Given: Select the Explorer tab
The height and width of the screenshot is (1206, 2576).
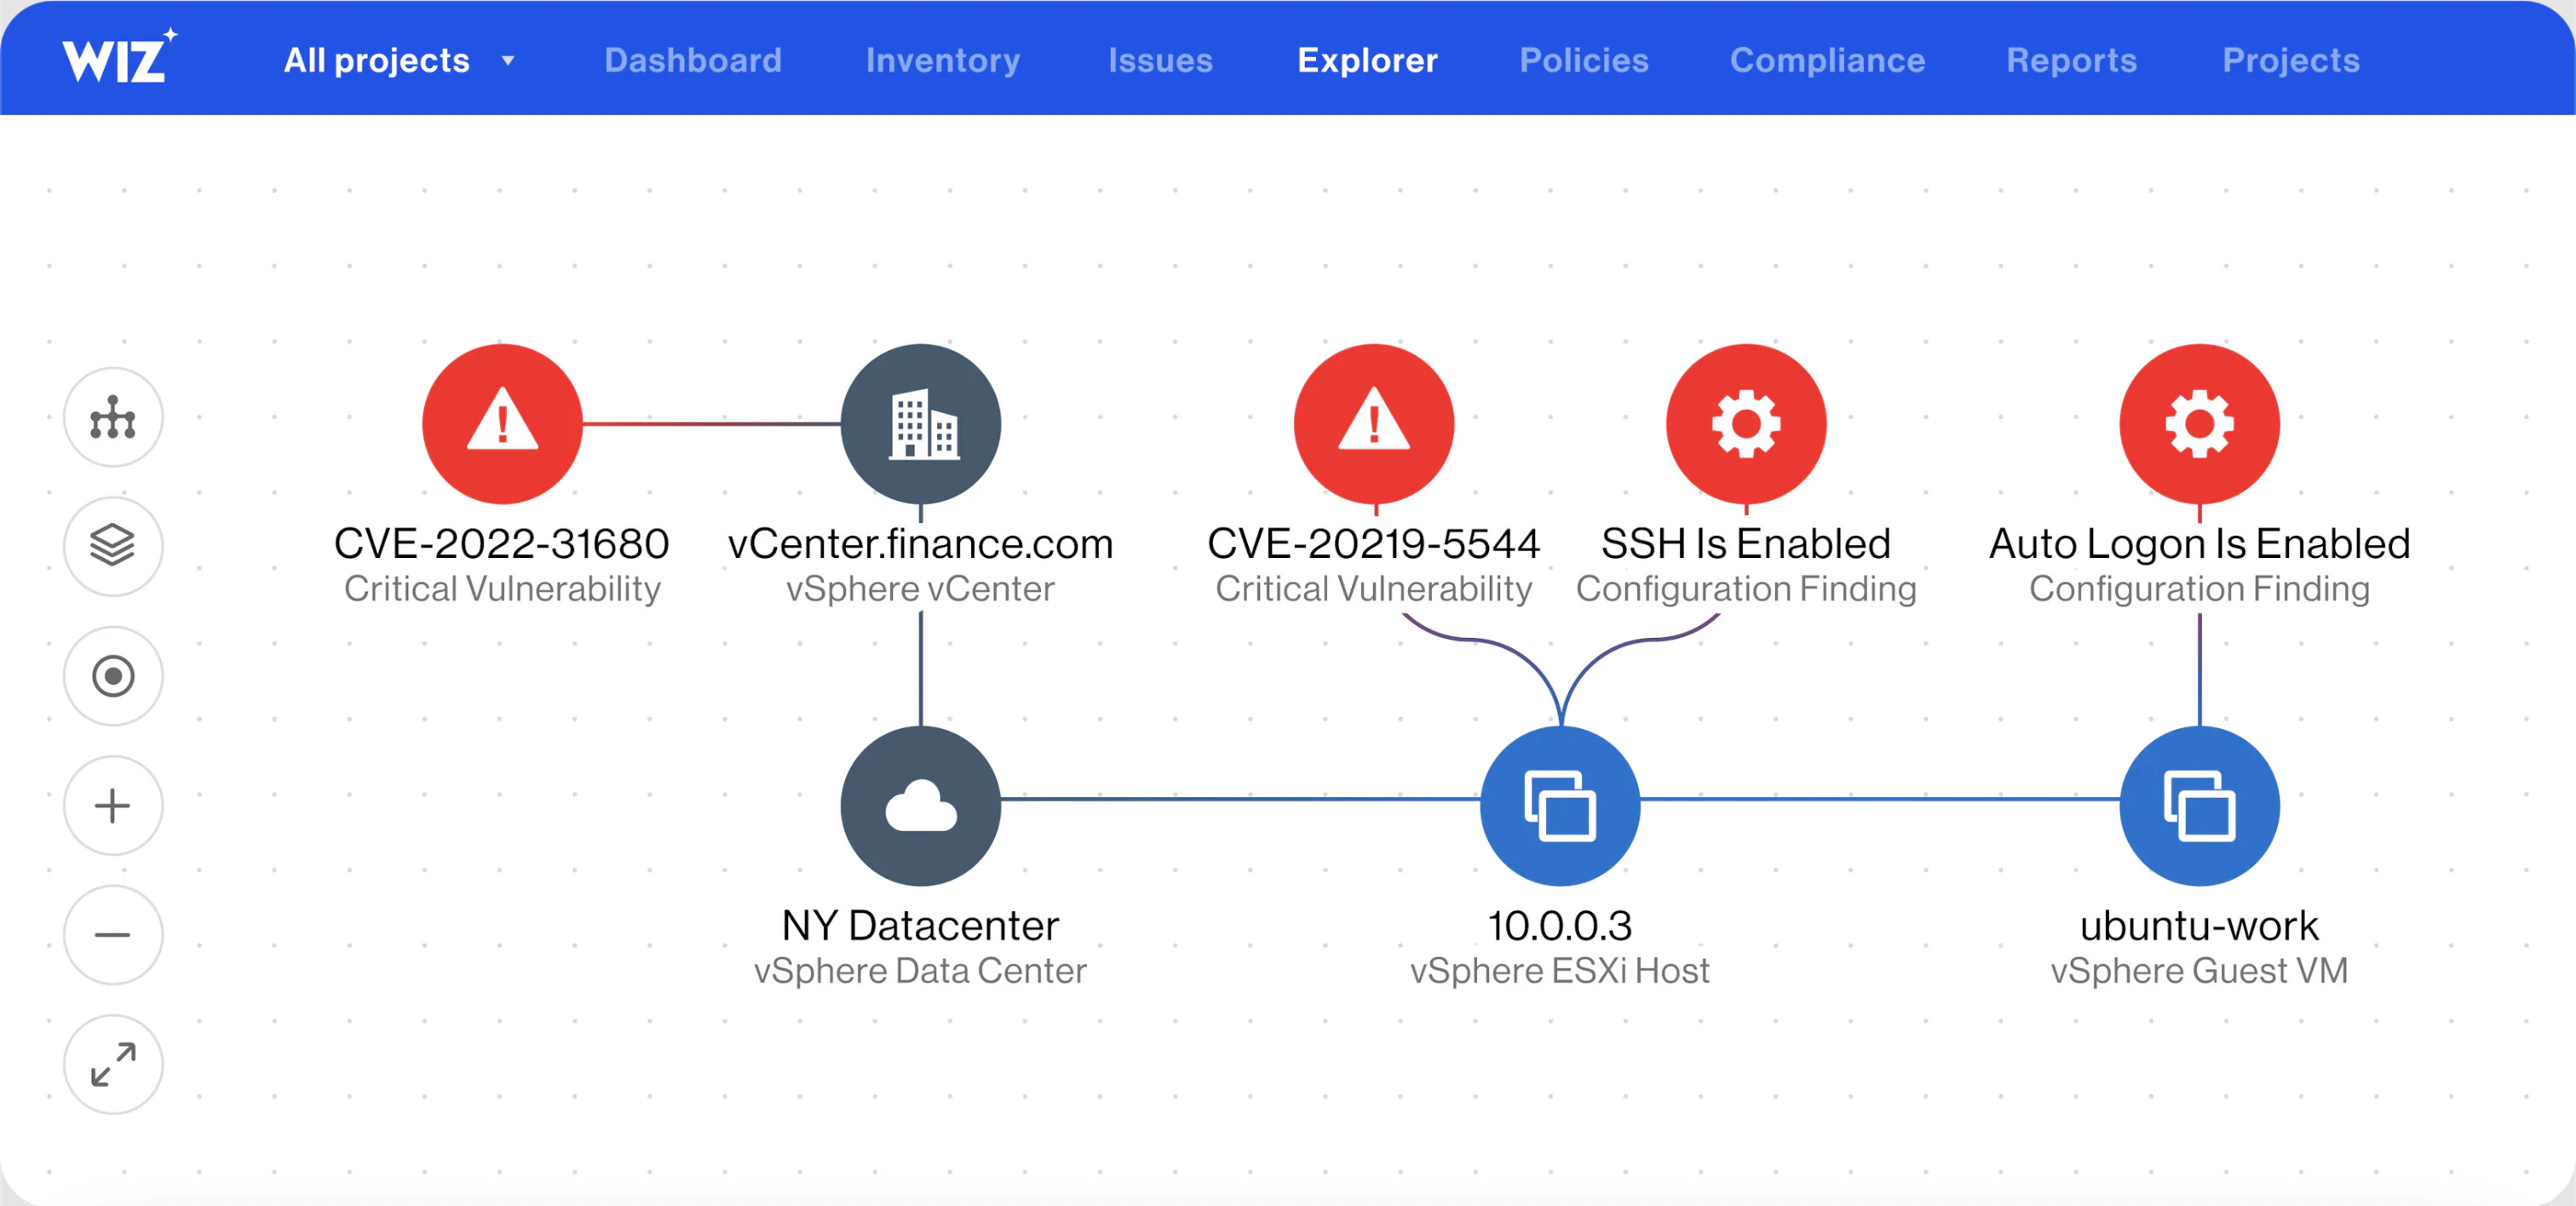Looking at the screenshot, I should coord(1367,60).
